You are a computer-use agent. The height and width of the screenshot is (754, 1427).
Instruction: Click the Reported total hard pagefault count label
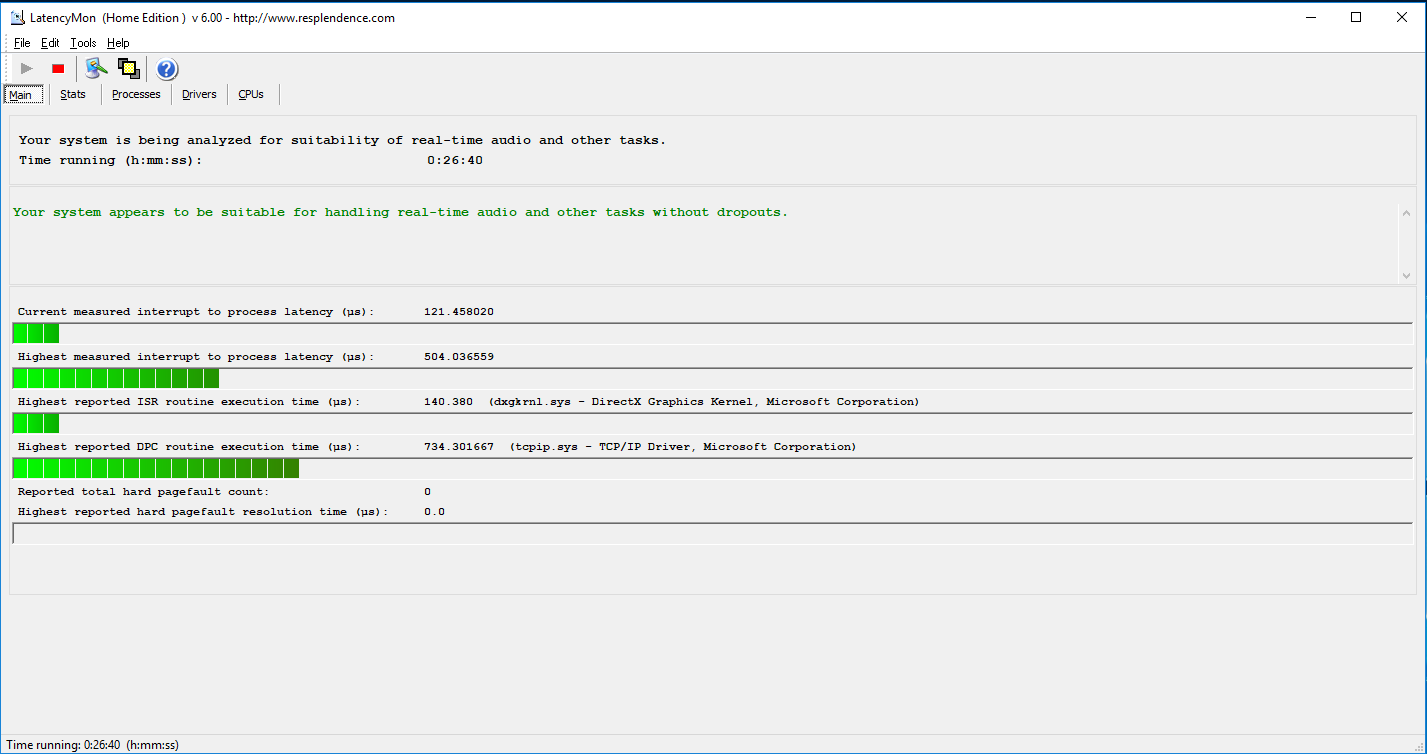point(144,492)
